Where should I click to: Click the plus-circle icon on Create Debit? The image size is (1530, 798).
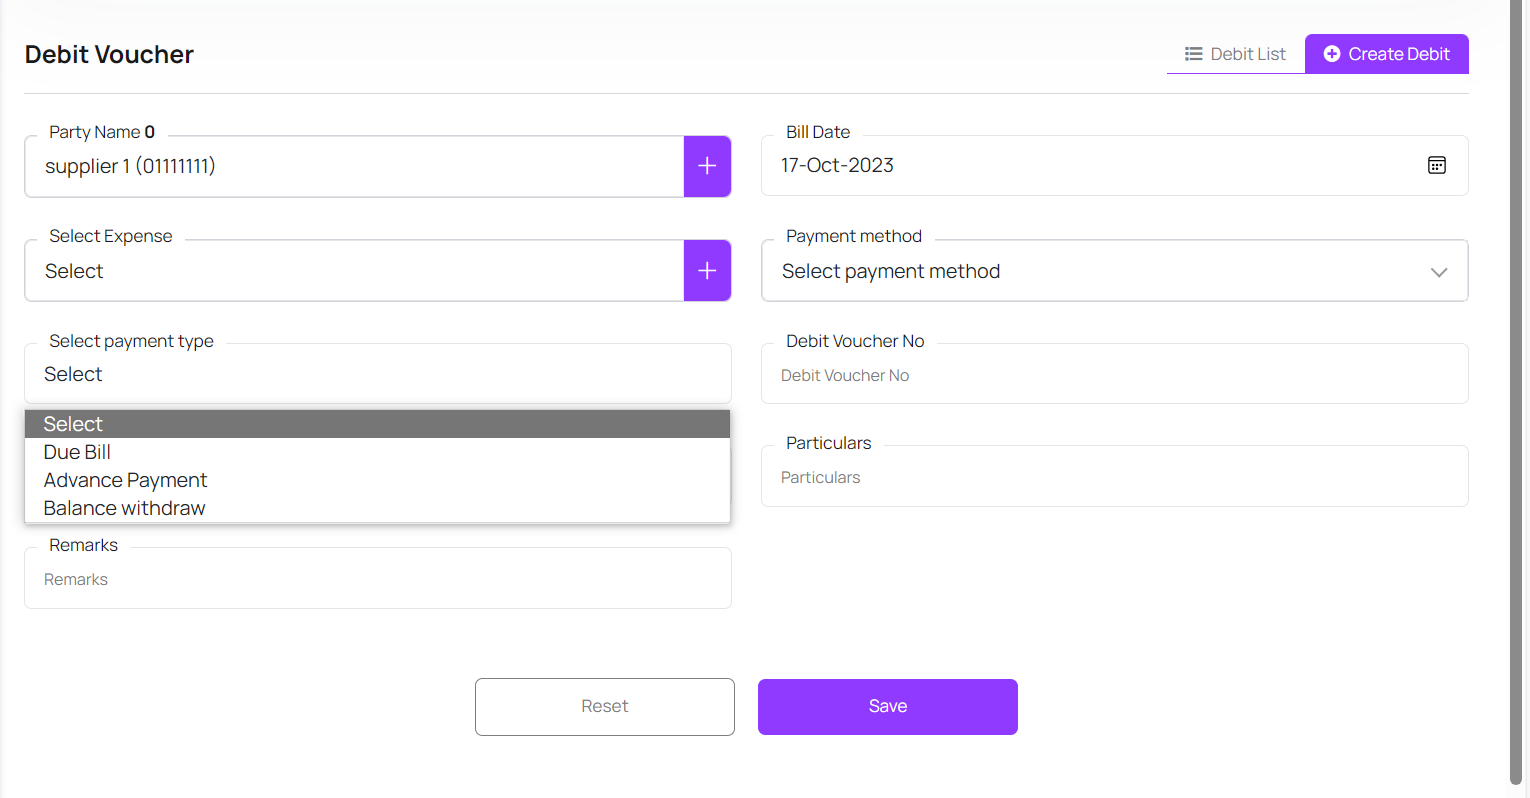1332,54
